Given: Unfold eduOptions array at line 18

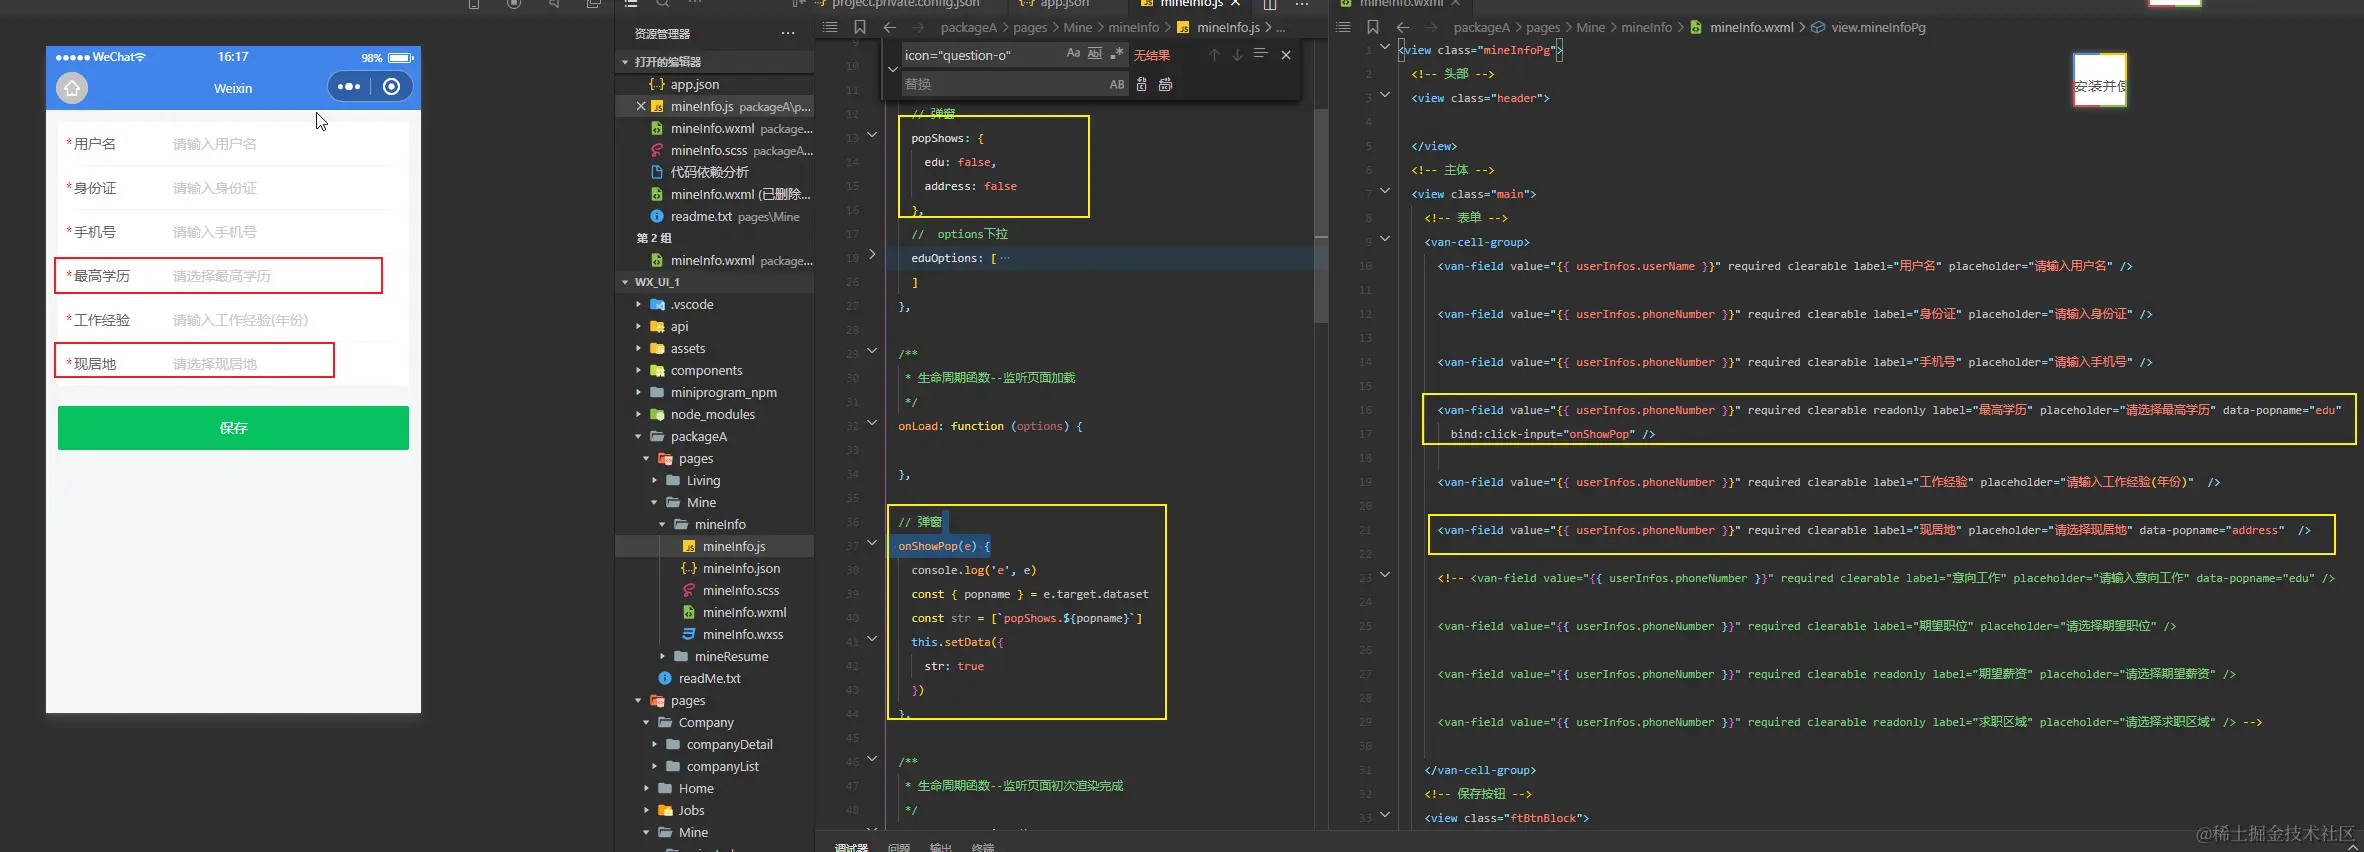Looking at the screenshot, I should point(872,255).
